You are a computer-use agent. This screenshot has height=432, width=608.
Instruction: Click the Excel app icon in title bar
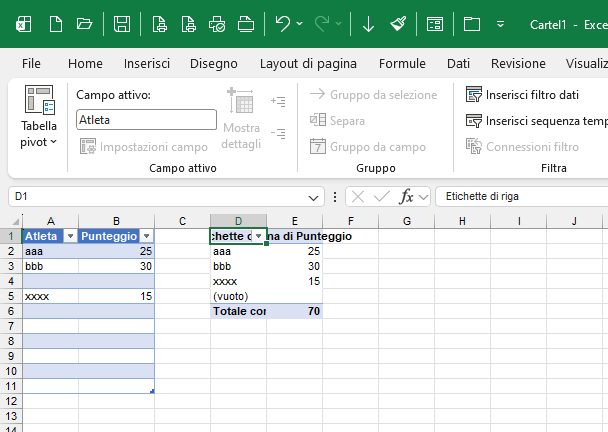tap(24, 24)
